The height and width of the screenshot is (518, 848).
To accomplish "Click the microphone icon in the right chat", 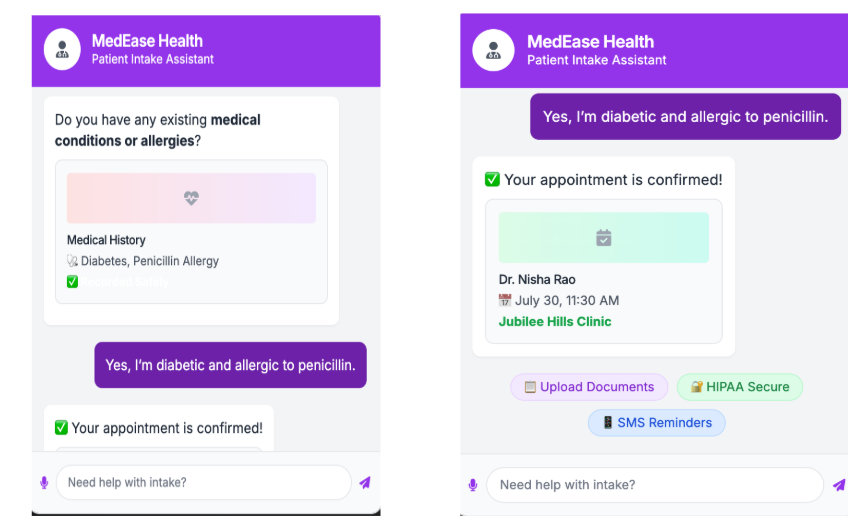I will pos(473,485).
